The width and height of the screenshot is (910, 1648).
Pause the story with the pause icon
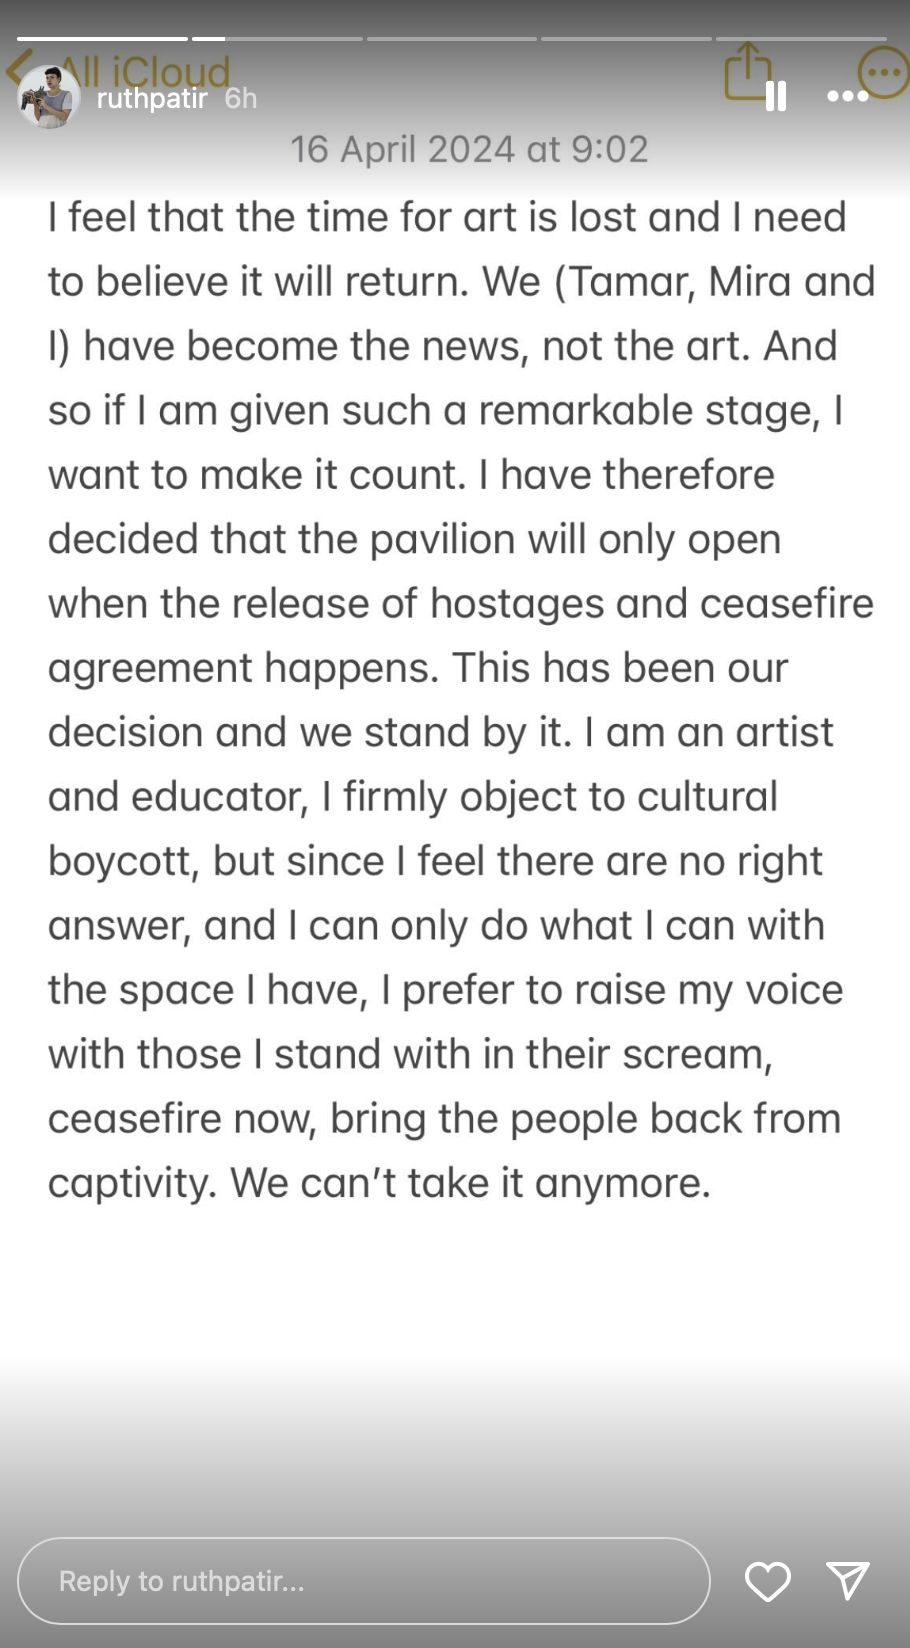pyautogui.click(x=776, y=96)
